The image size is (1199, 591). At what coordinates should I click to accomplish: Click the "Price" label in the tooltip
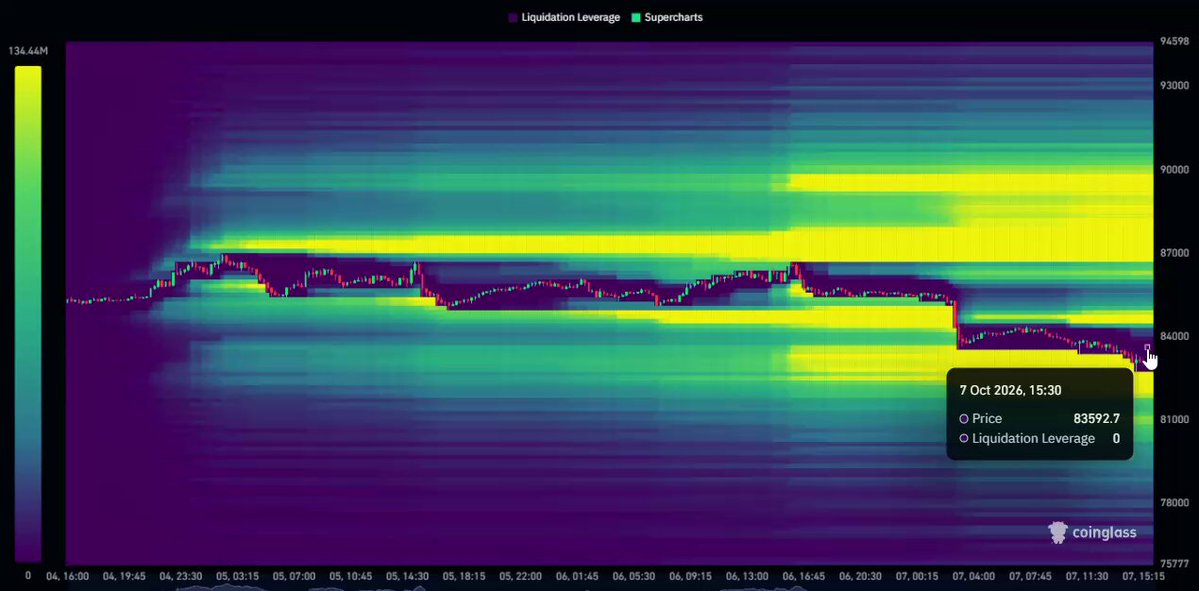coord(986,418)
